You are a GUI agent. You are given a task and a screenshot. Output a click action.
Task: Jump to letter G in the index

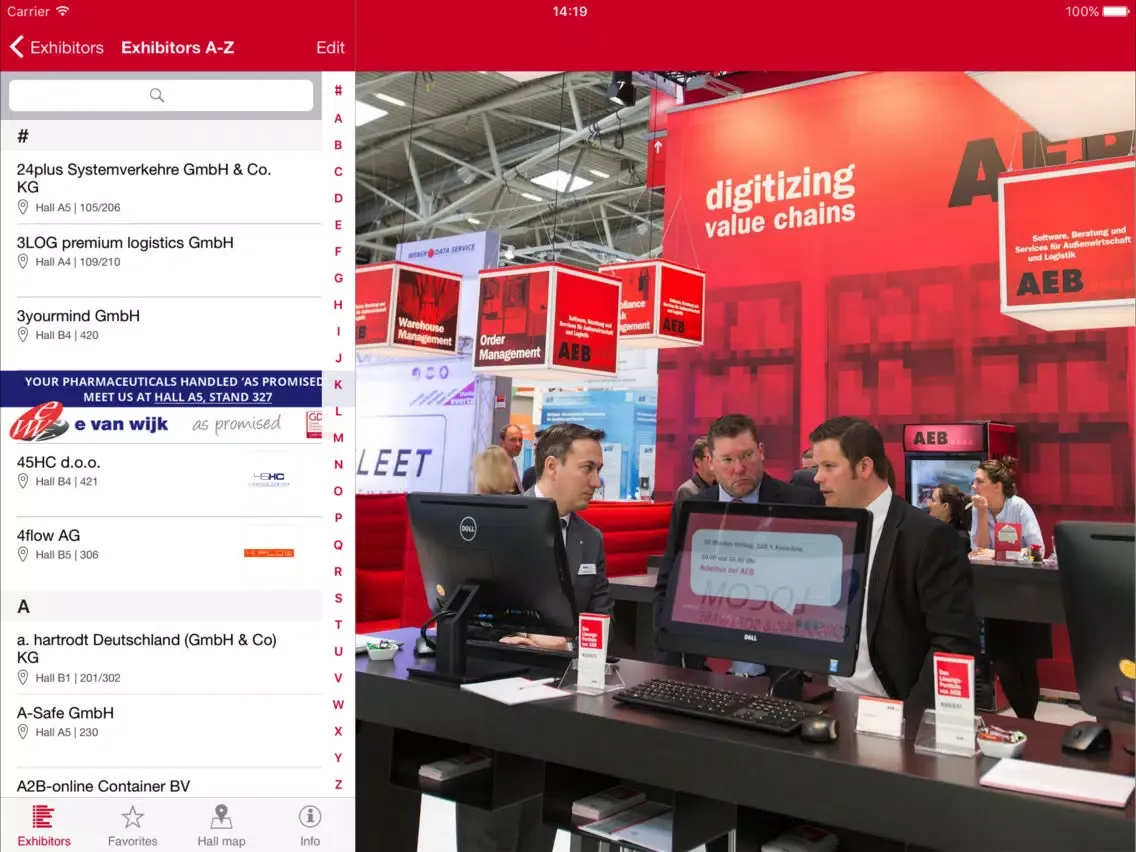point(338,278)
